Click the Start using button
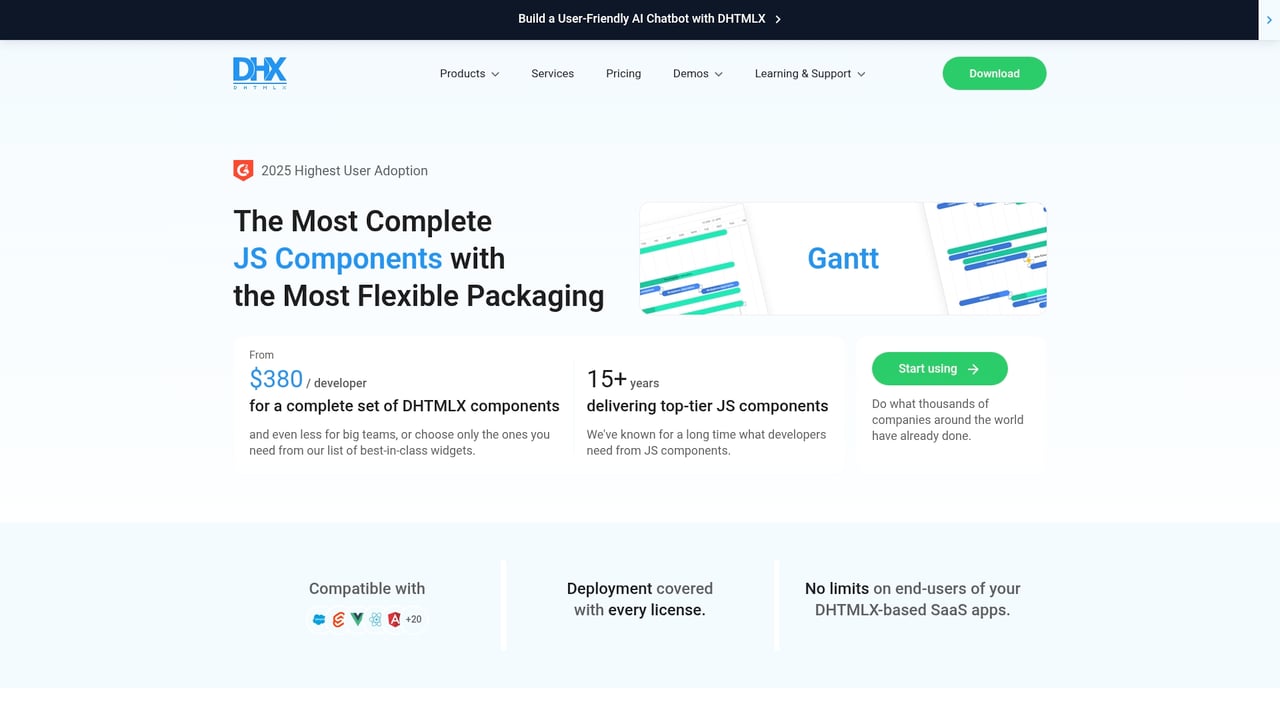Image resolution: width=1280 pixels, height=720 pixels. point(939,368)
